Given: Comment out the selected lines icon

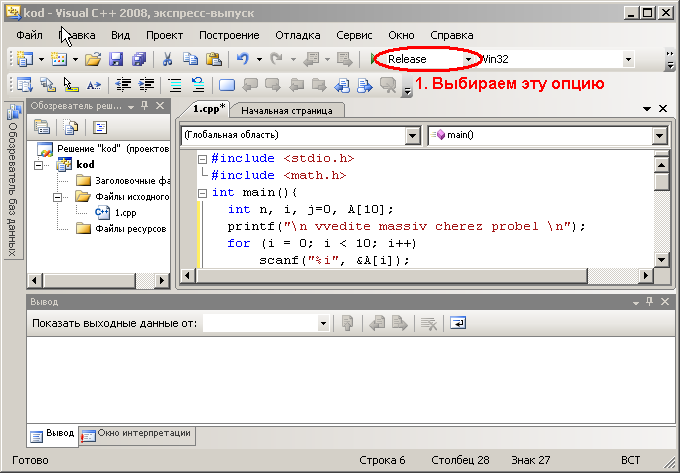Looking at the screenshot, I should 175,85.
